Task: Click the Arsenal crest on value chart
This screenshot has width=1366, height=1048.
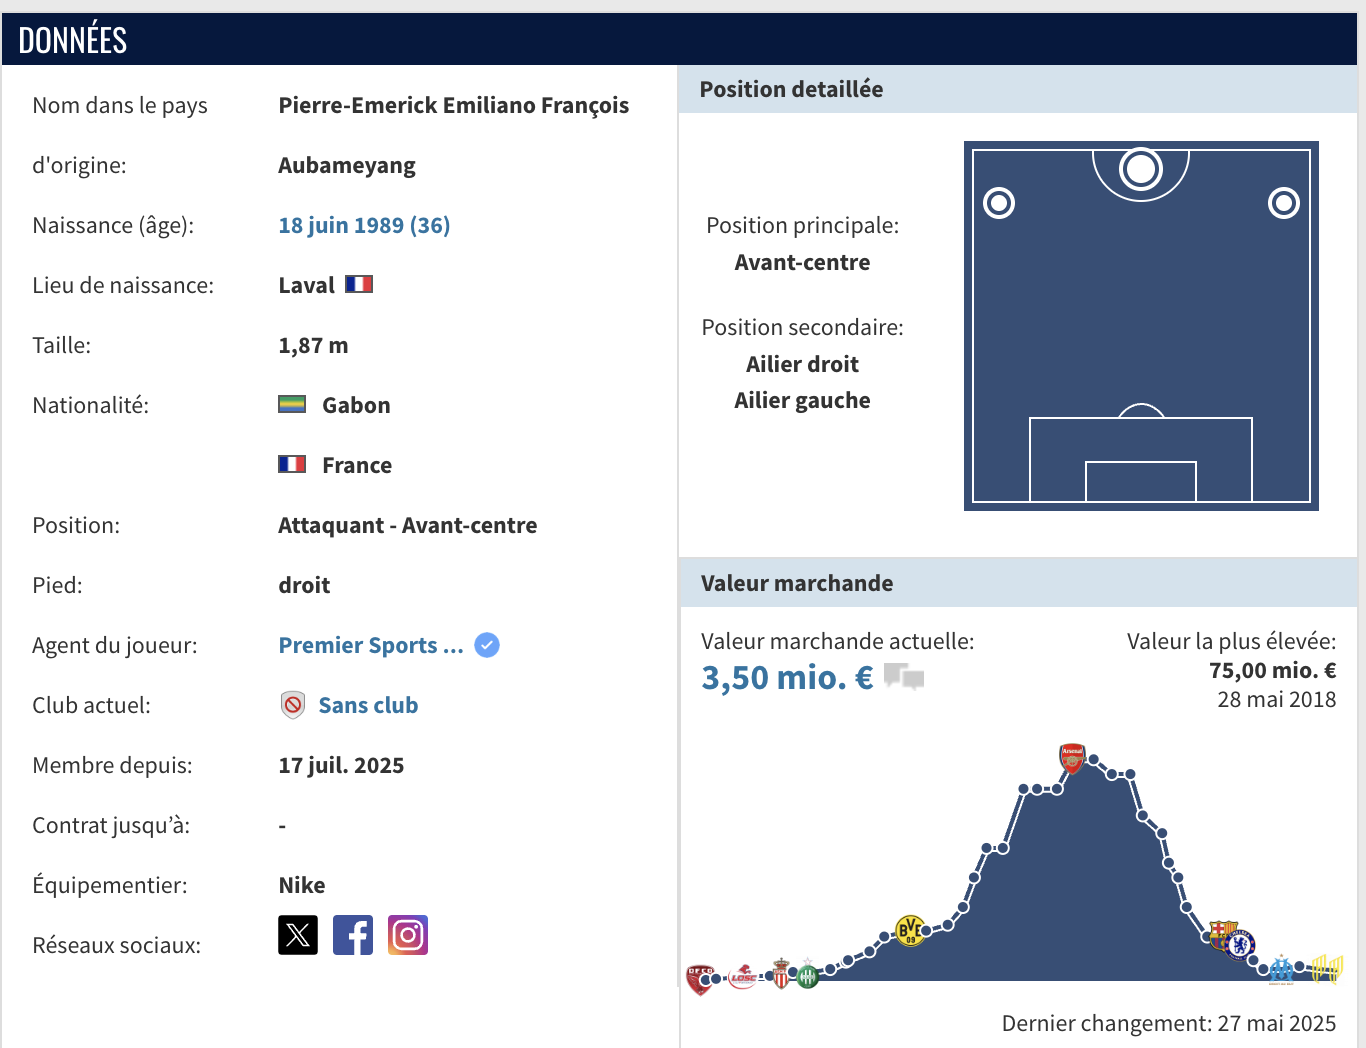Action: tap(1072, 758)
